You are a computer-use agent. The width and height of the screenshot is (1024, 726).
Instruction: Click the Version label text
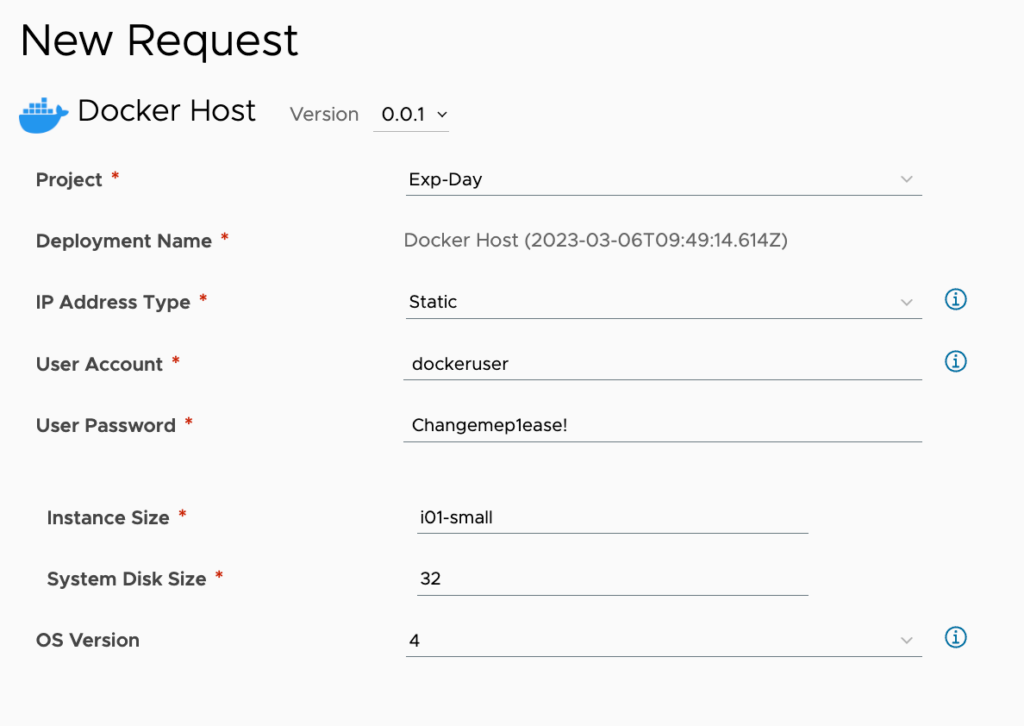pyautogui.click(x=323, y=114)
